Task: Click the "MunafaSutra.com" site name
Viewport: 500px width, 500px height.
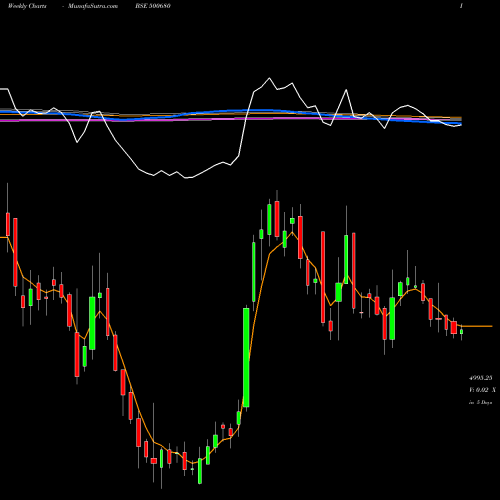Action: (x=93, y=6)
